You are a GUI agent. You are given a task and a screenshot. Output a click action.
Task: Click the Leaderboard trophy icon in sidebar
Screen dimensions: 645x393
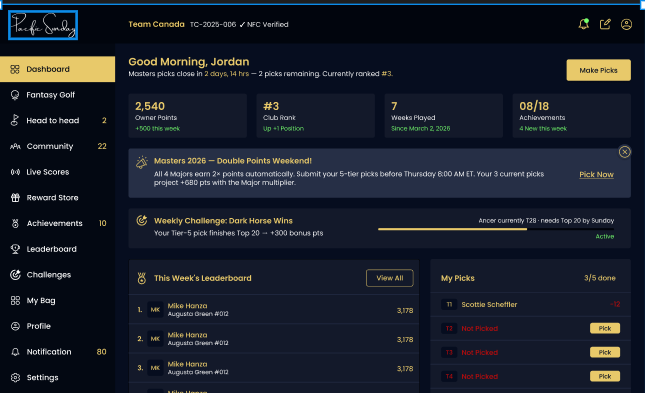pyautogui.click(x=15, y=249)
